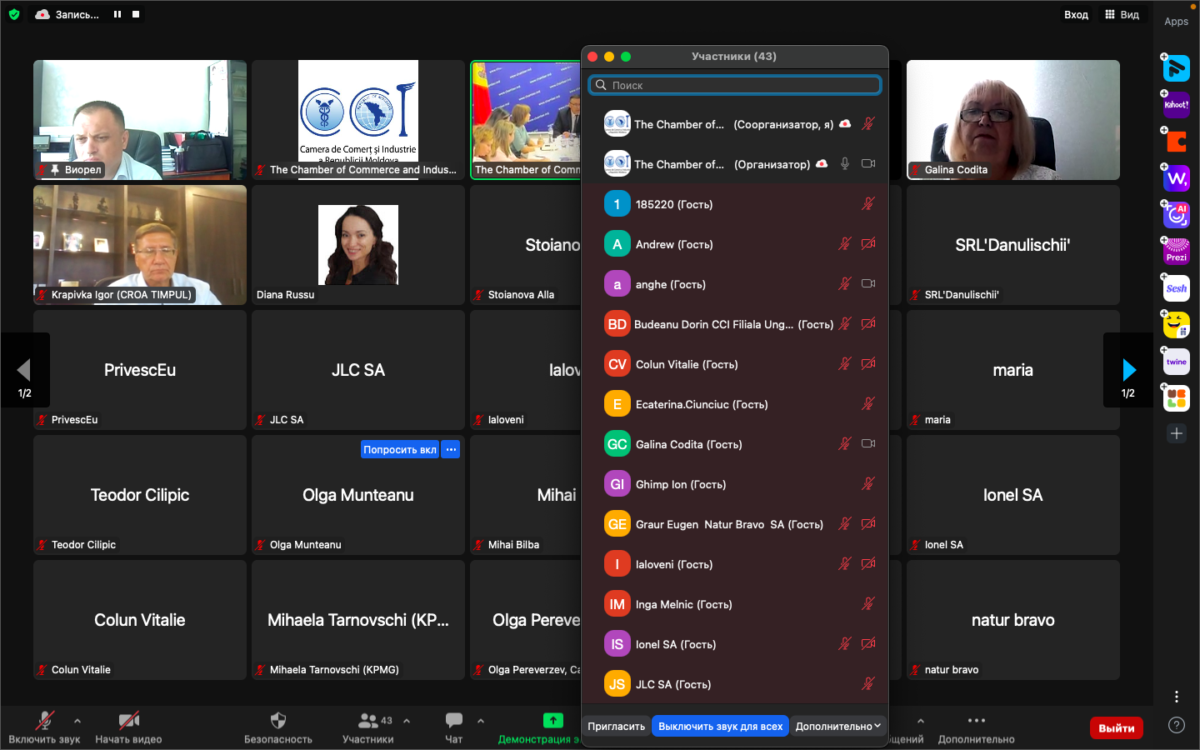This screenshot has width=1200, height=750.
Task: Click the Вход button at top
Action: coord(1076,15)
